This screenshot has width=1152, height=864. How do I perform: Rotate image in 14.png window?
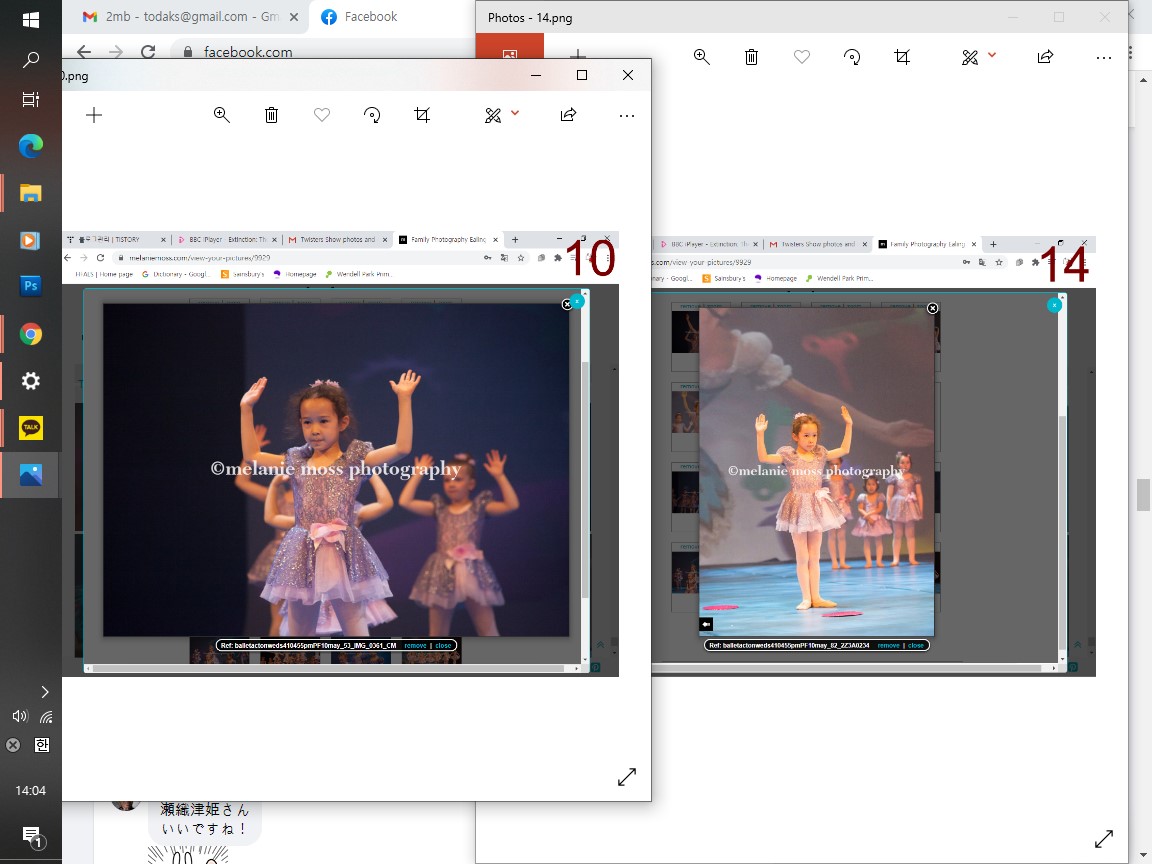coord(852,57)
